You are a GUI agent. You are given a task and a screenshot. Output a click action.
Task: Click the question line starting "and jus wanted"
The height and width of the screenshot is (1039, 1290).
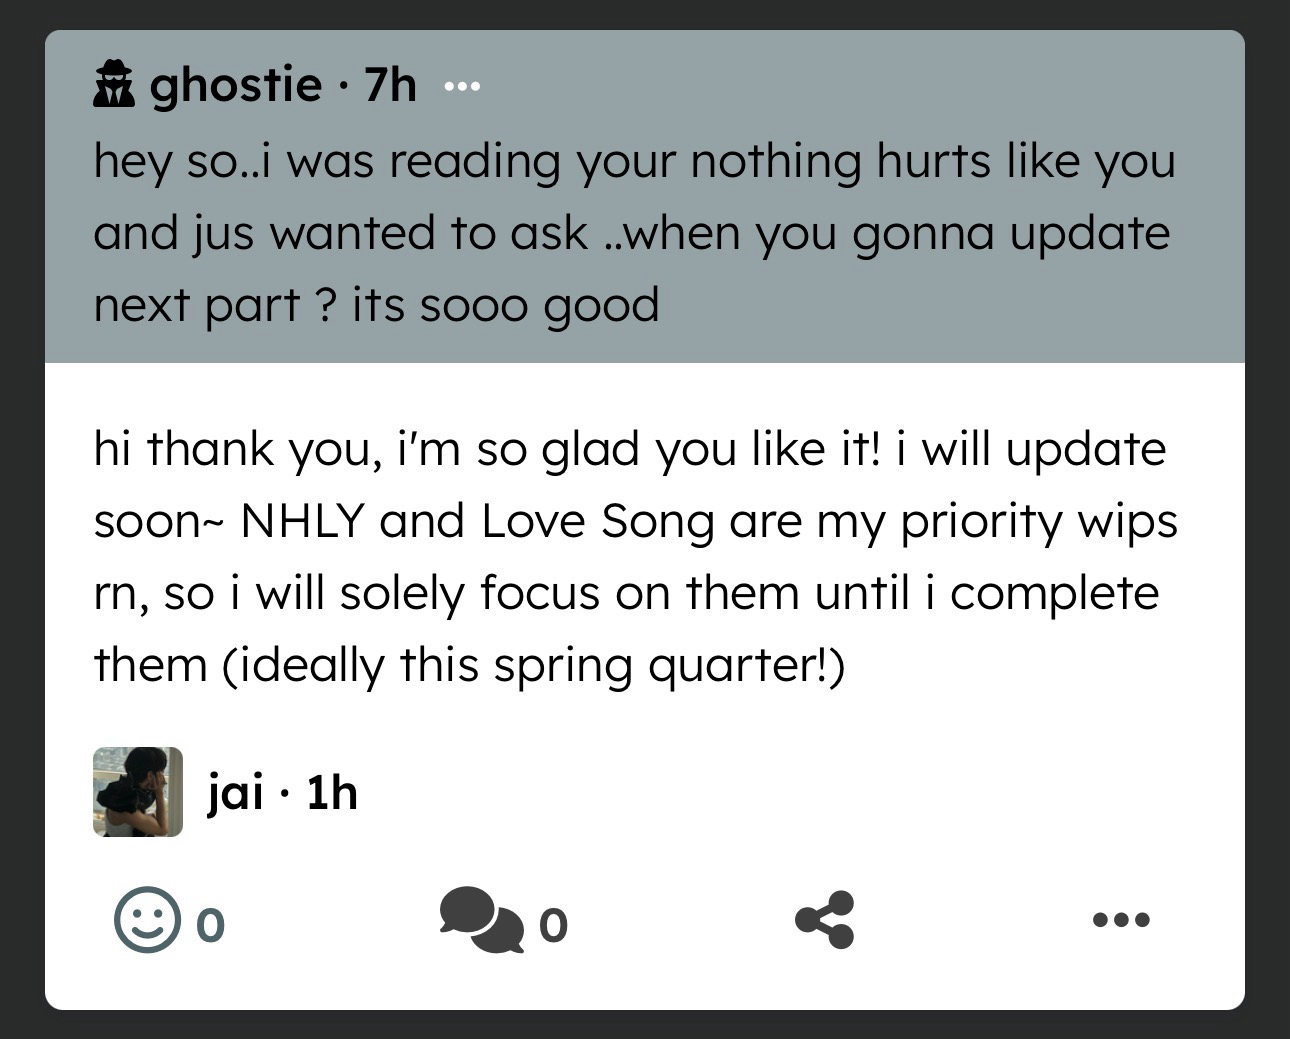[x=631, y=233]
